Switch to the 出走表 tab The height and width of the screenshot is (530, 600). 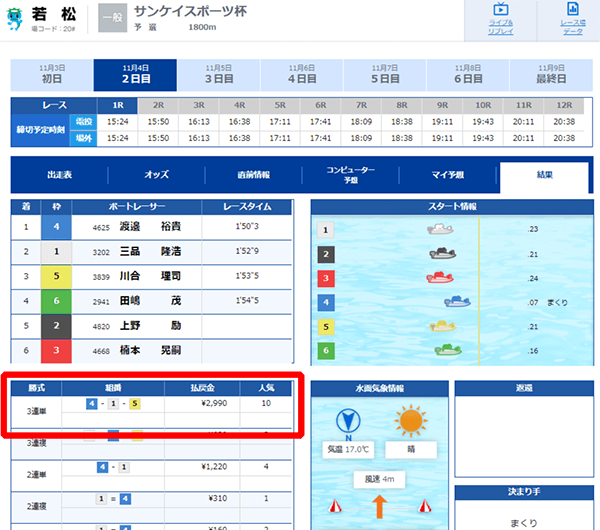point(59,175)
